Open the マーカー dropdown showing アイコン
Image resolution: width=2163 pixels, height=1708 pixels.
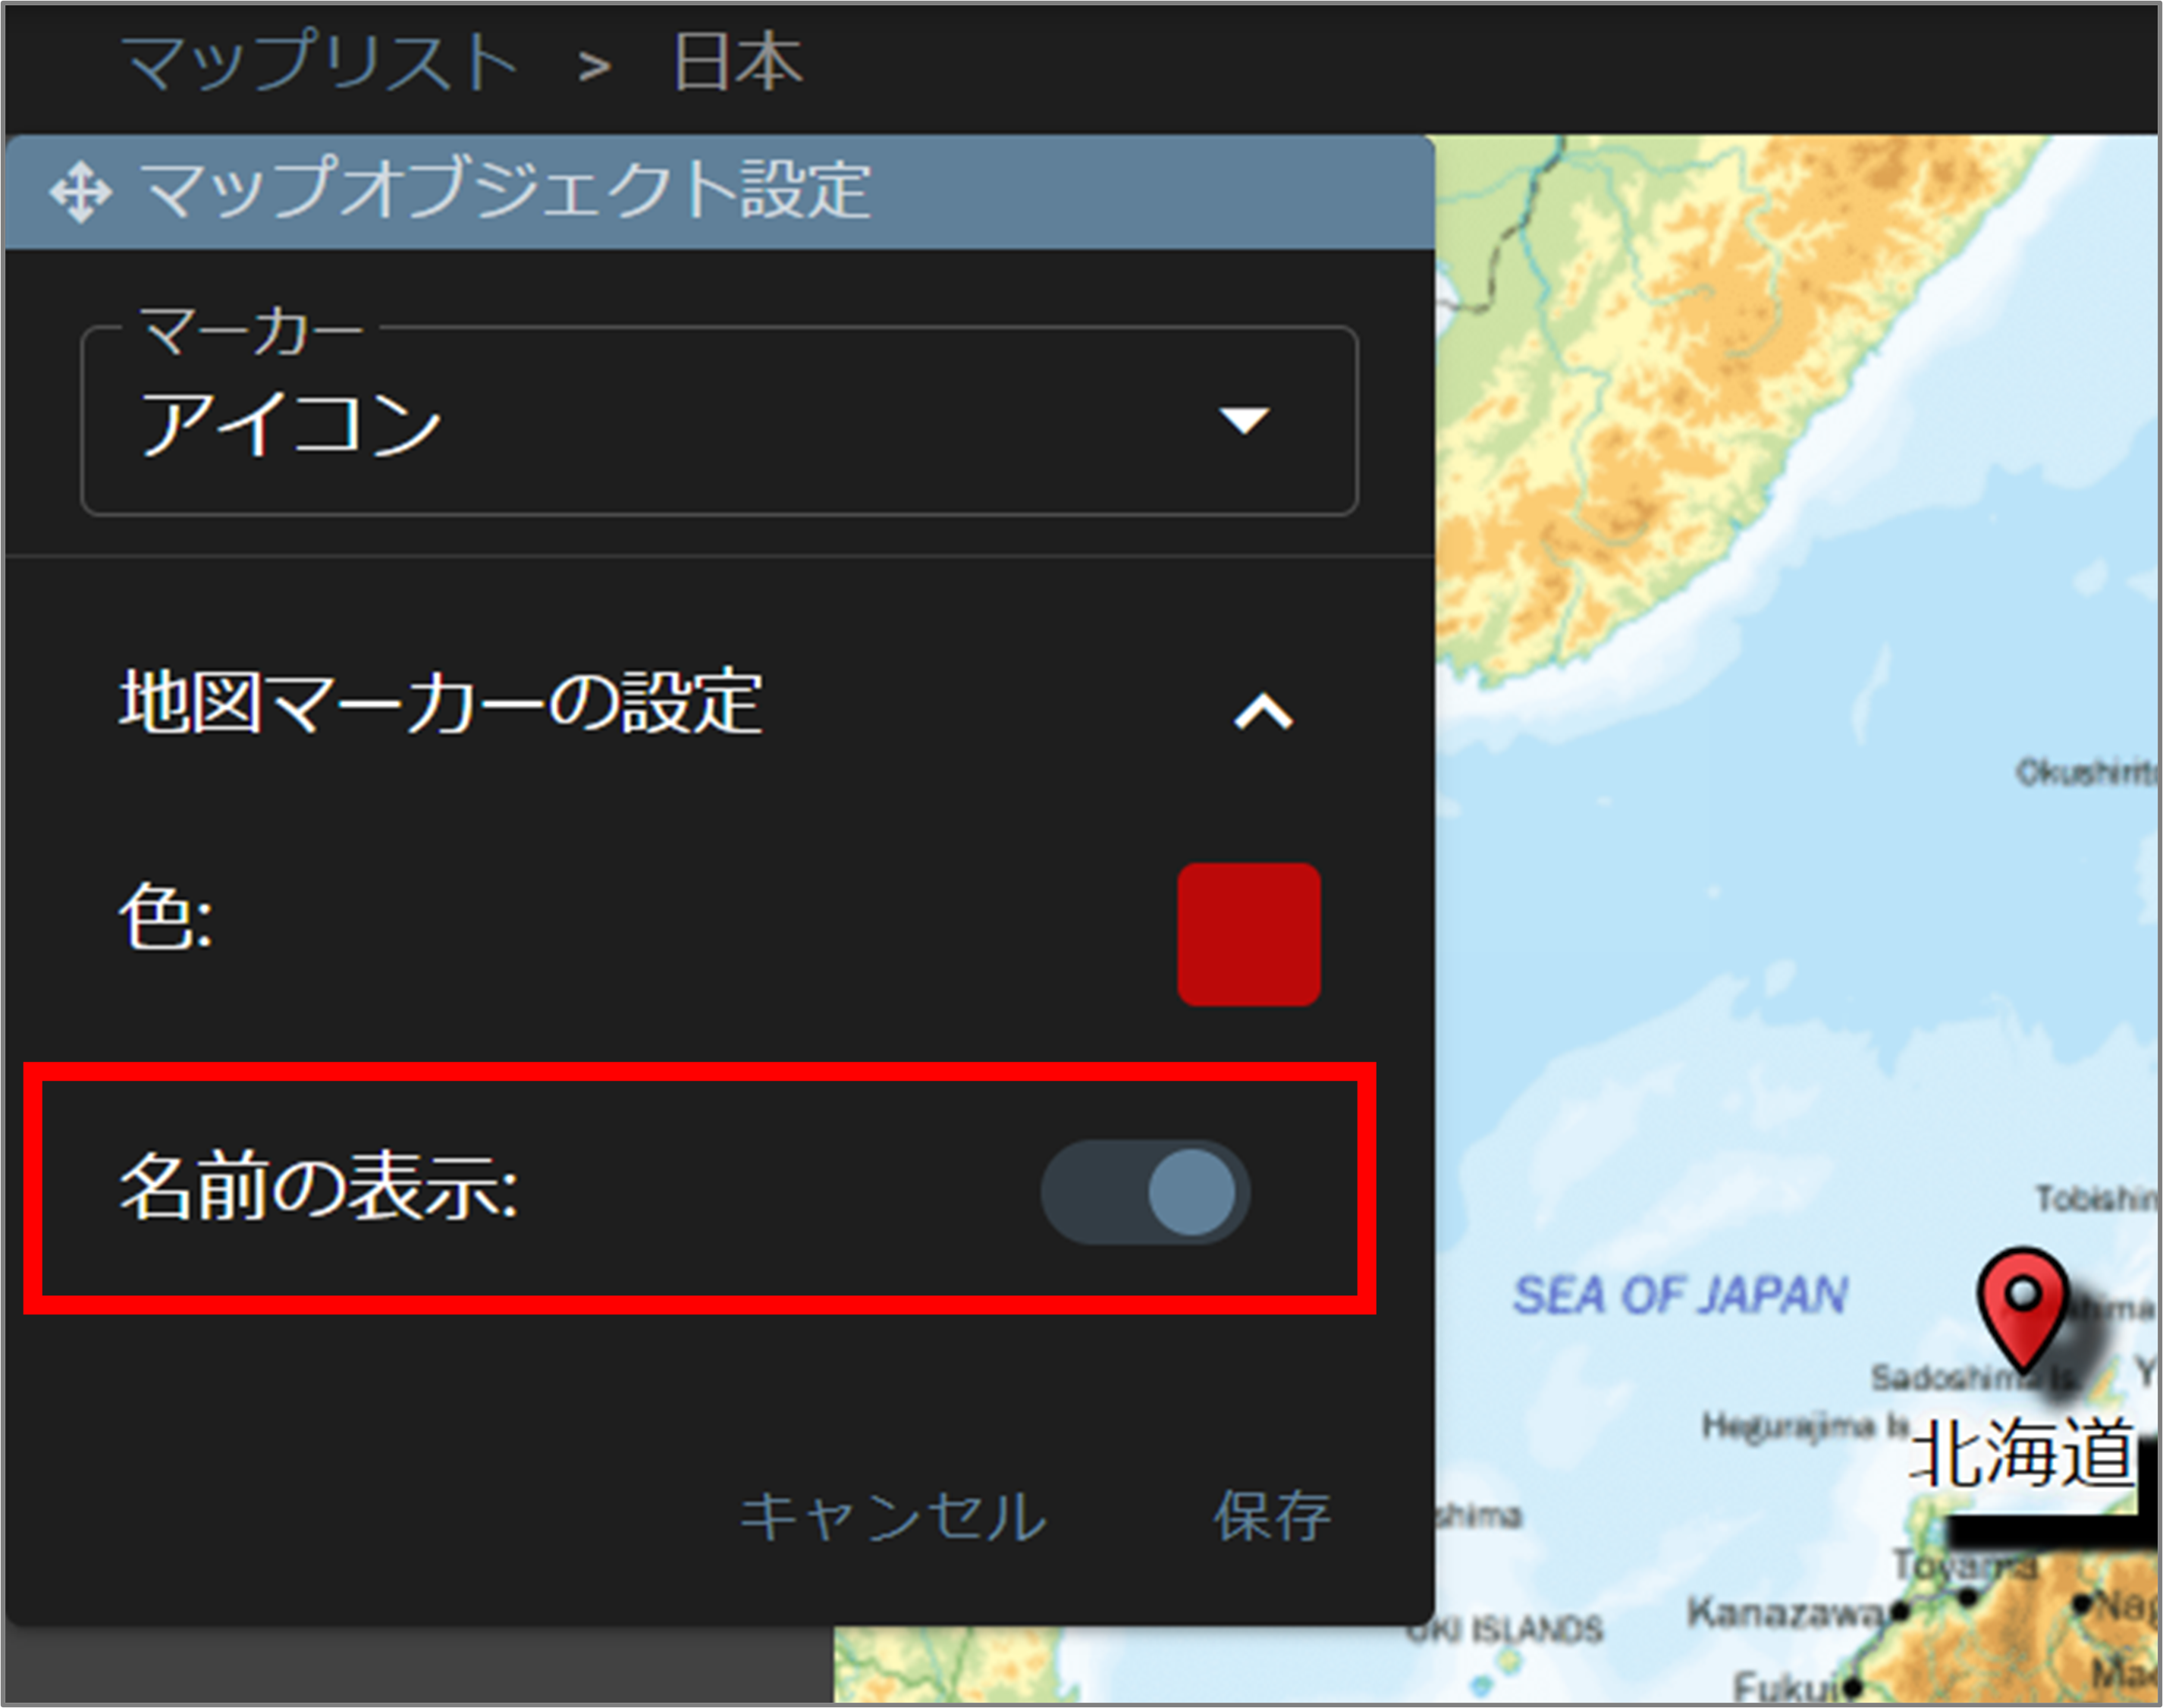click(719, 421)
